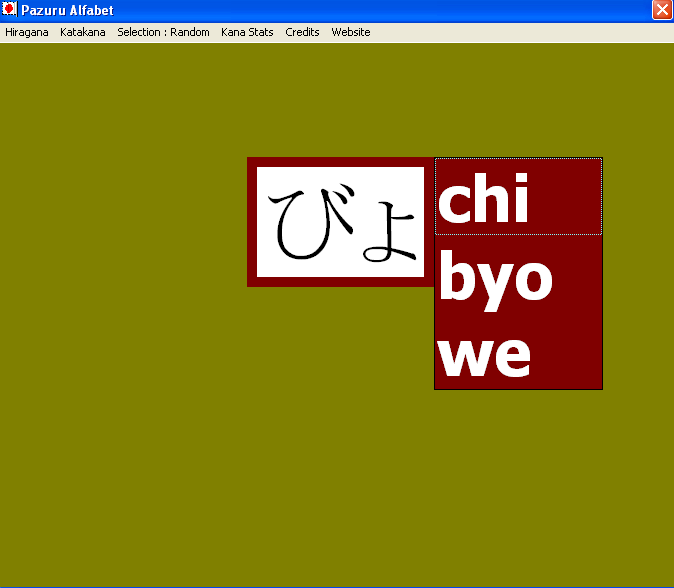
Task: Choose the "chi" answer
Action: tap(518, 196)
